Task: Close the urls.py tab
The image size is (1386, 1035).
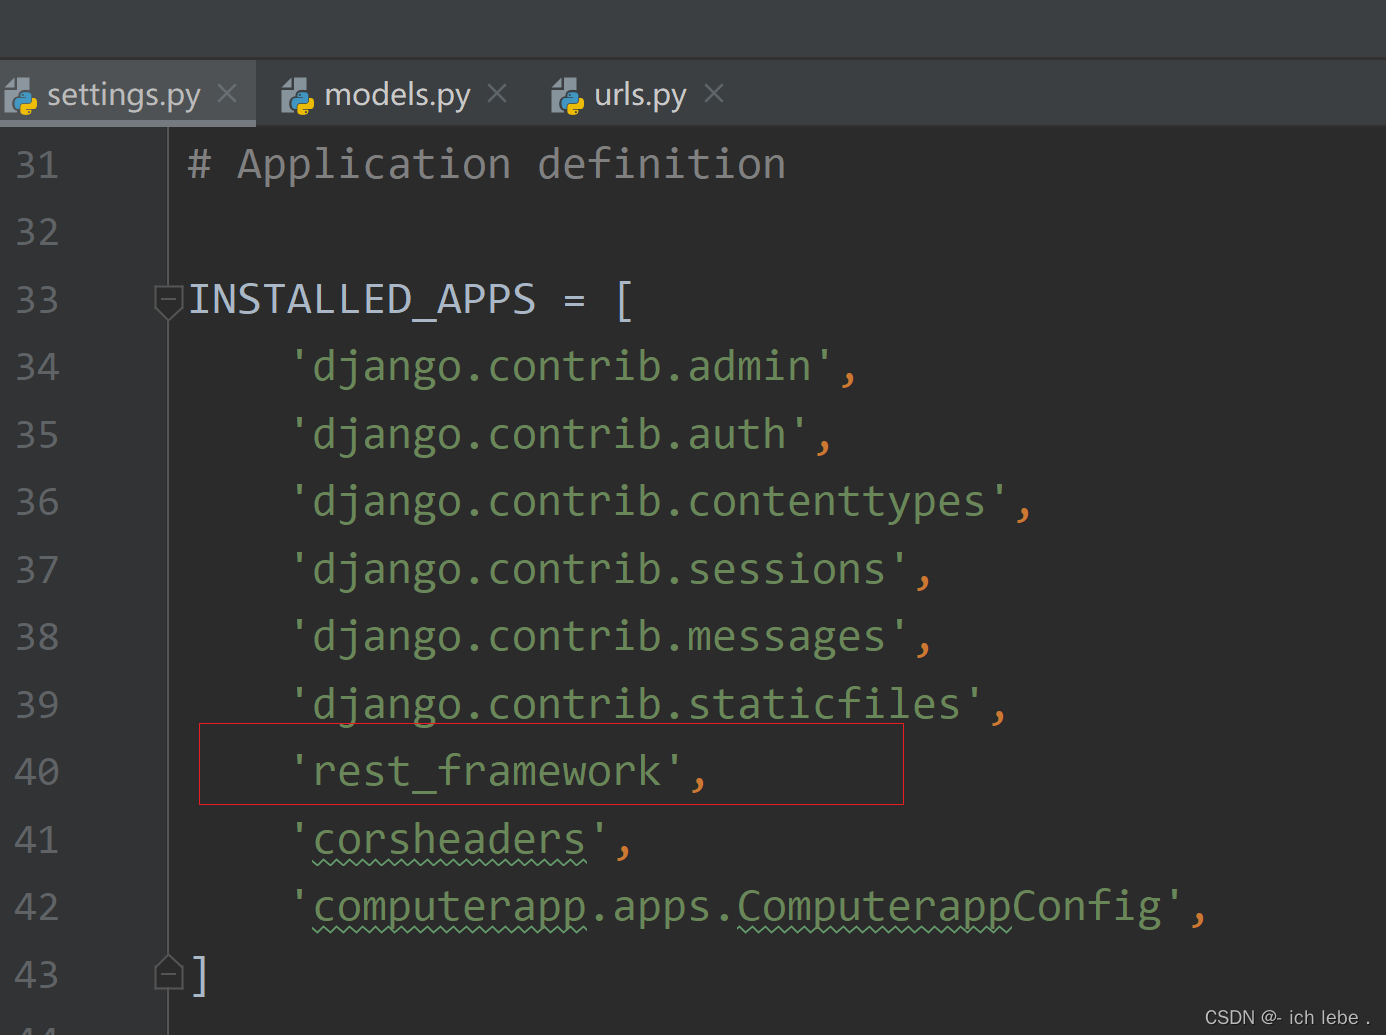Action: click(x=714, y=93)
